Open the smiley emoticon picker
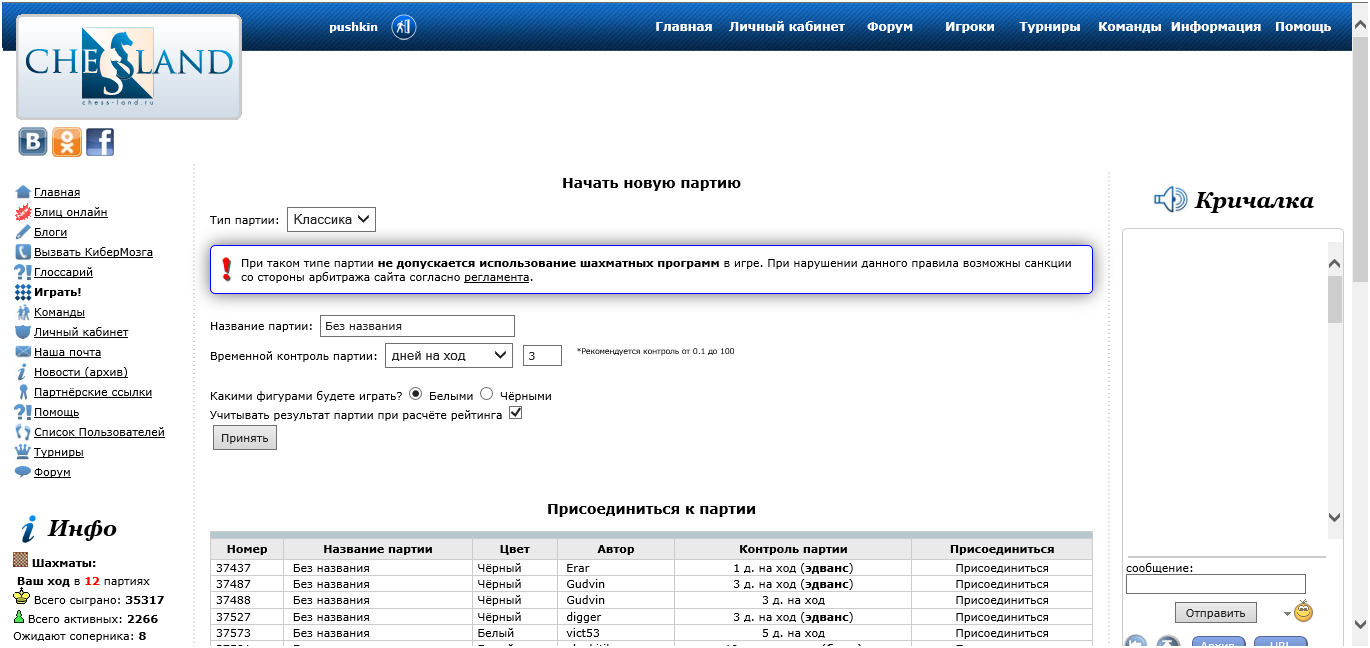 coord(1303,611)
